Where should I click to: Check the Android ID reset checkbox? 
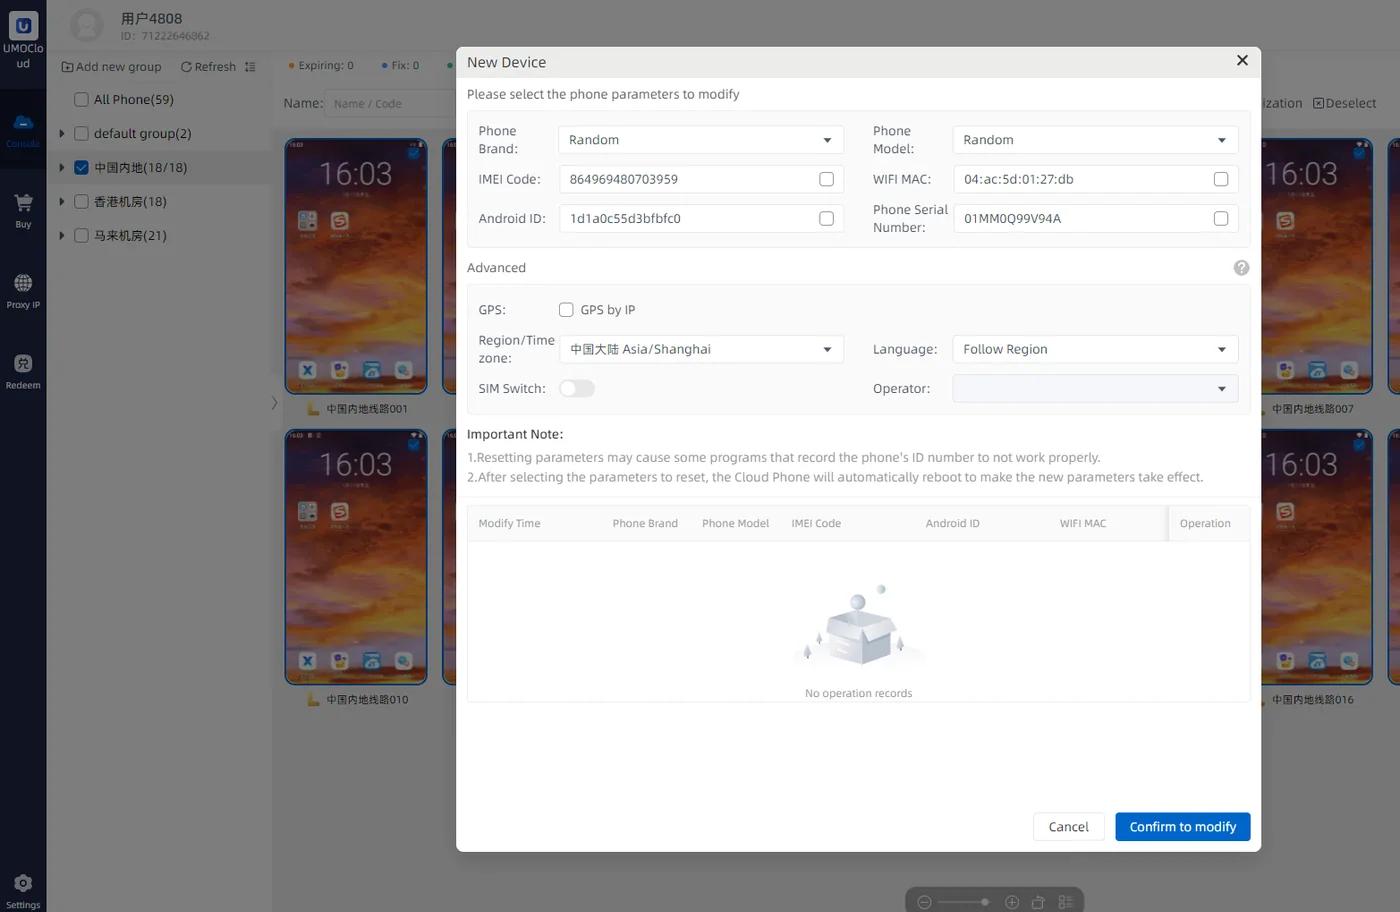(x=826, y=218)
